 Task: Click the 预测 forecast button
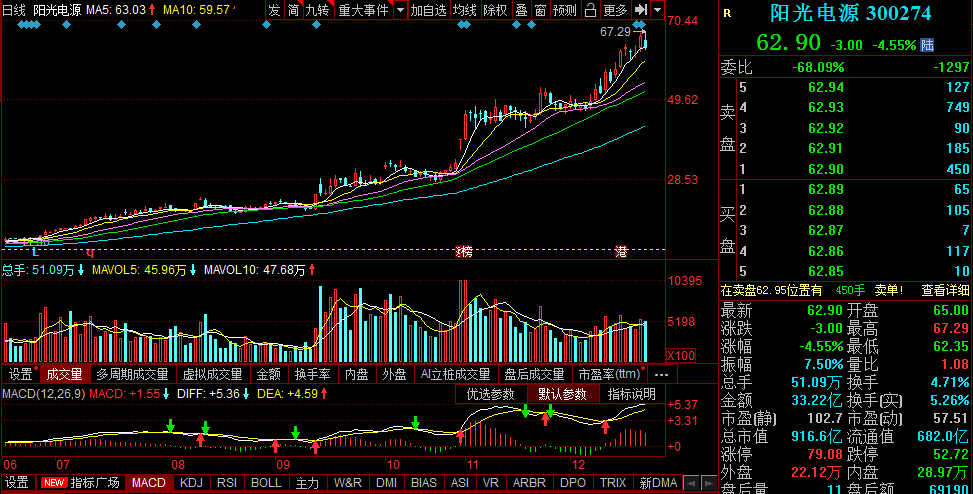click(565, 10)
